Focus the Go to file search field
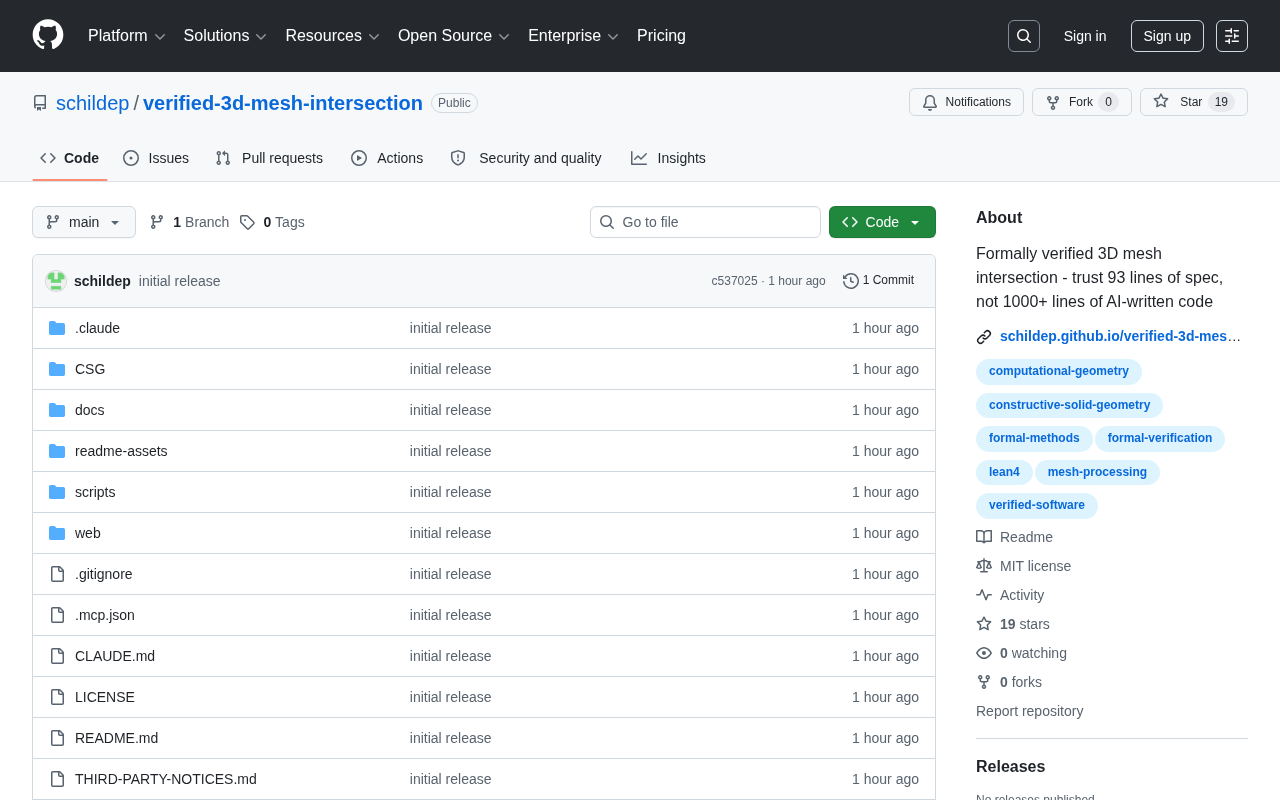 coord(705,222)
